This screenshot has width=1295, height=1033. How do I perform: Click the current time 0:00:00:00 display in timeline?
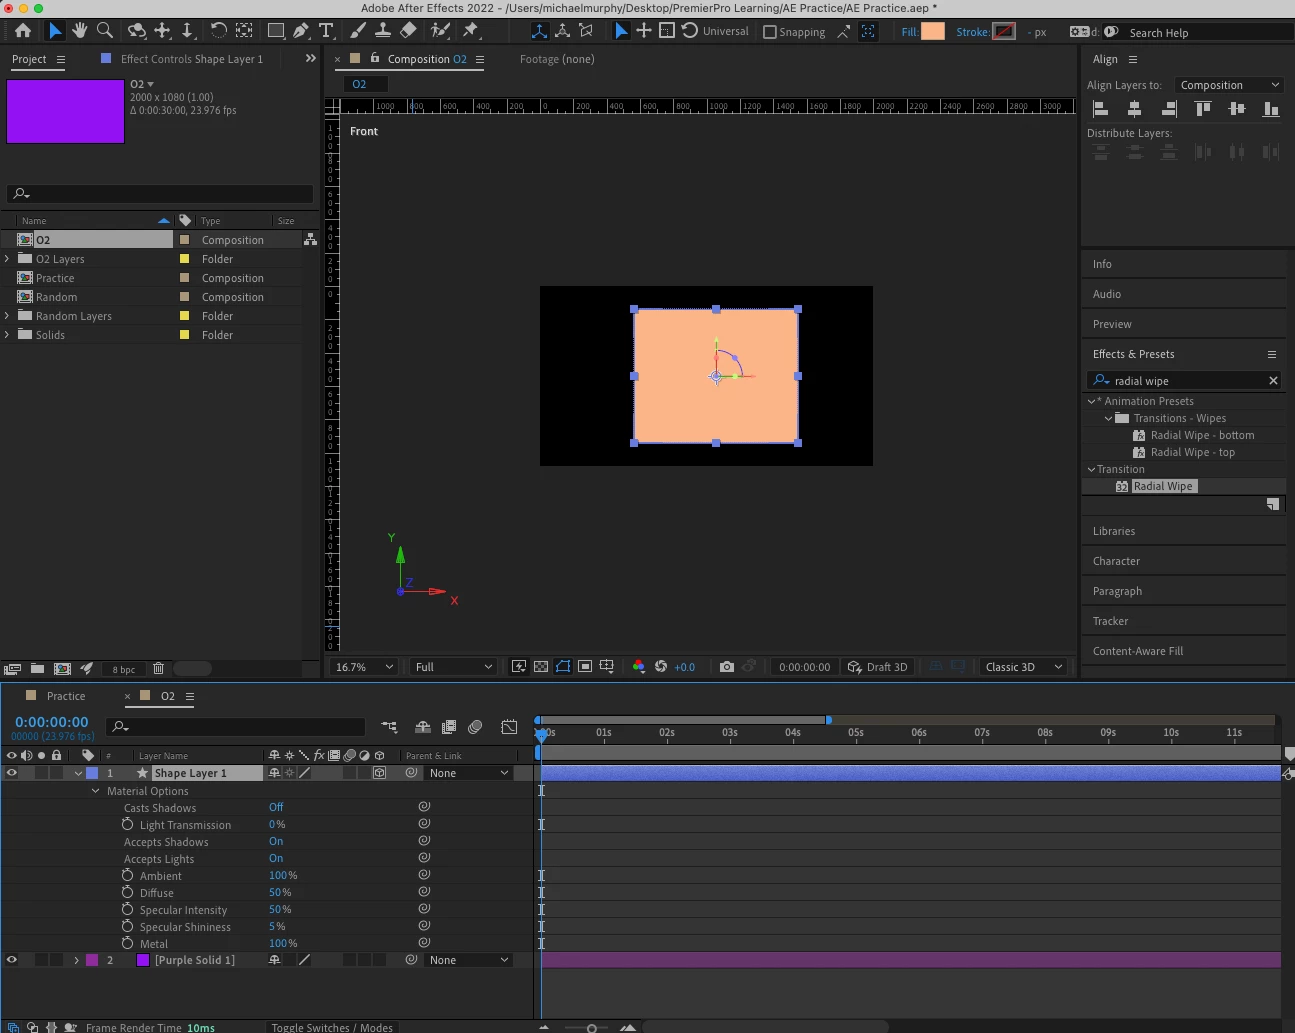click(52, 722)
